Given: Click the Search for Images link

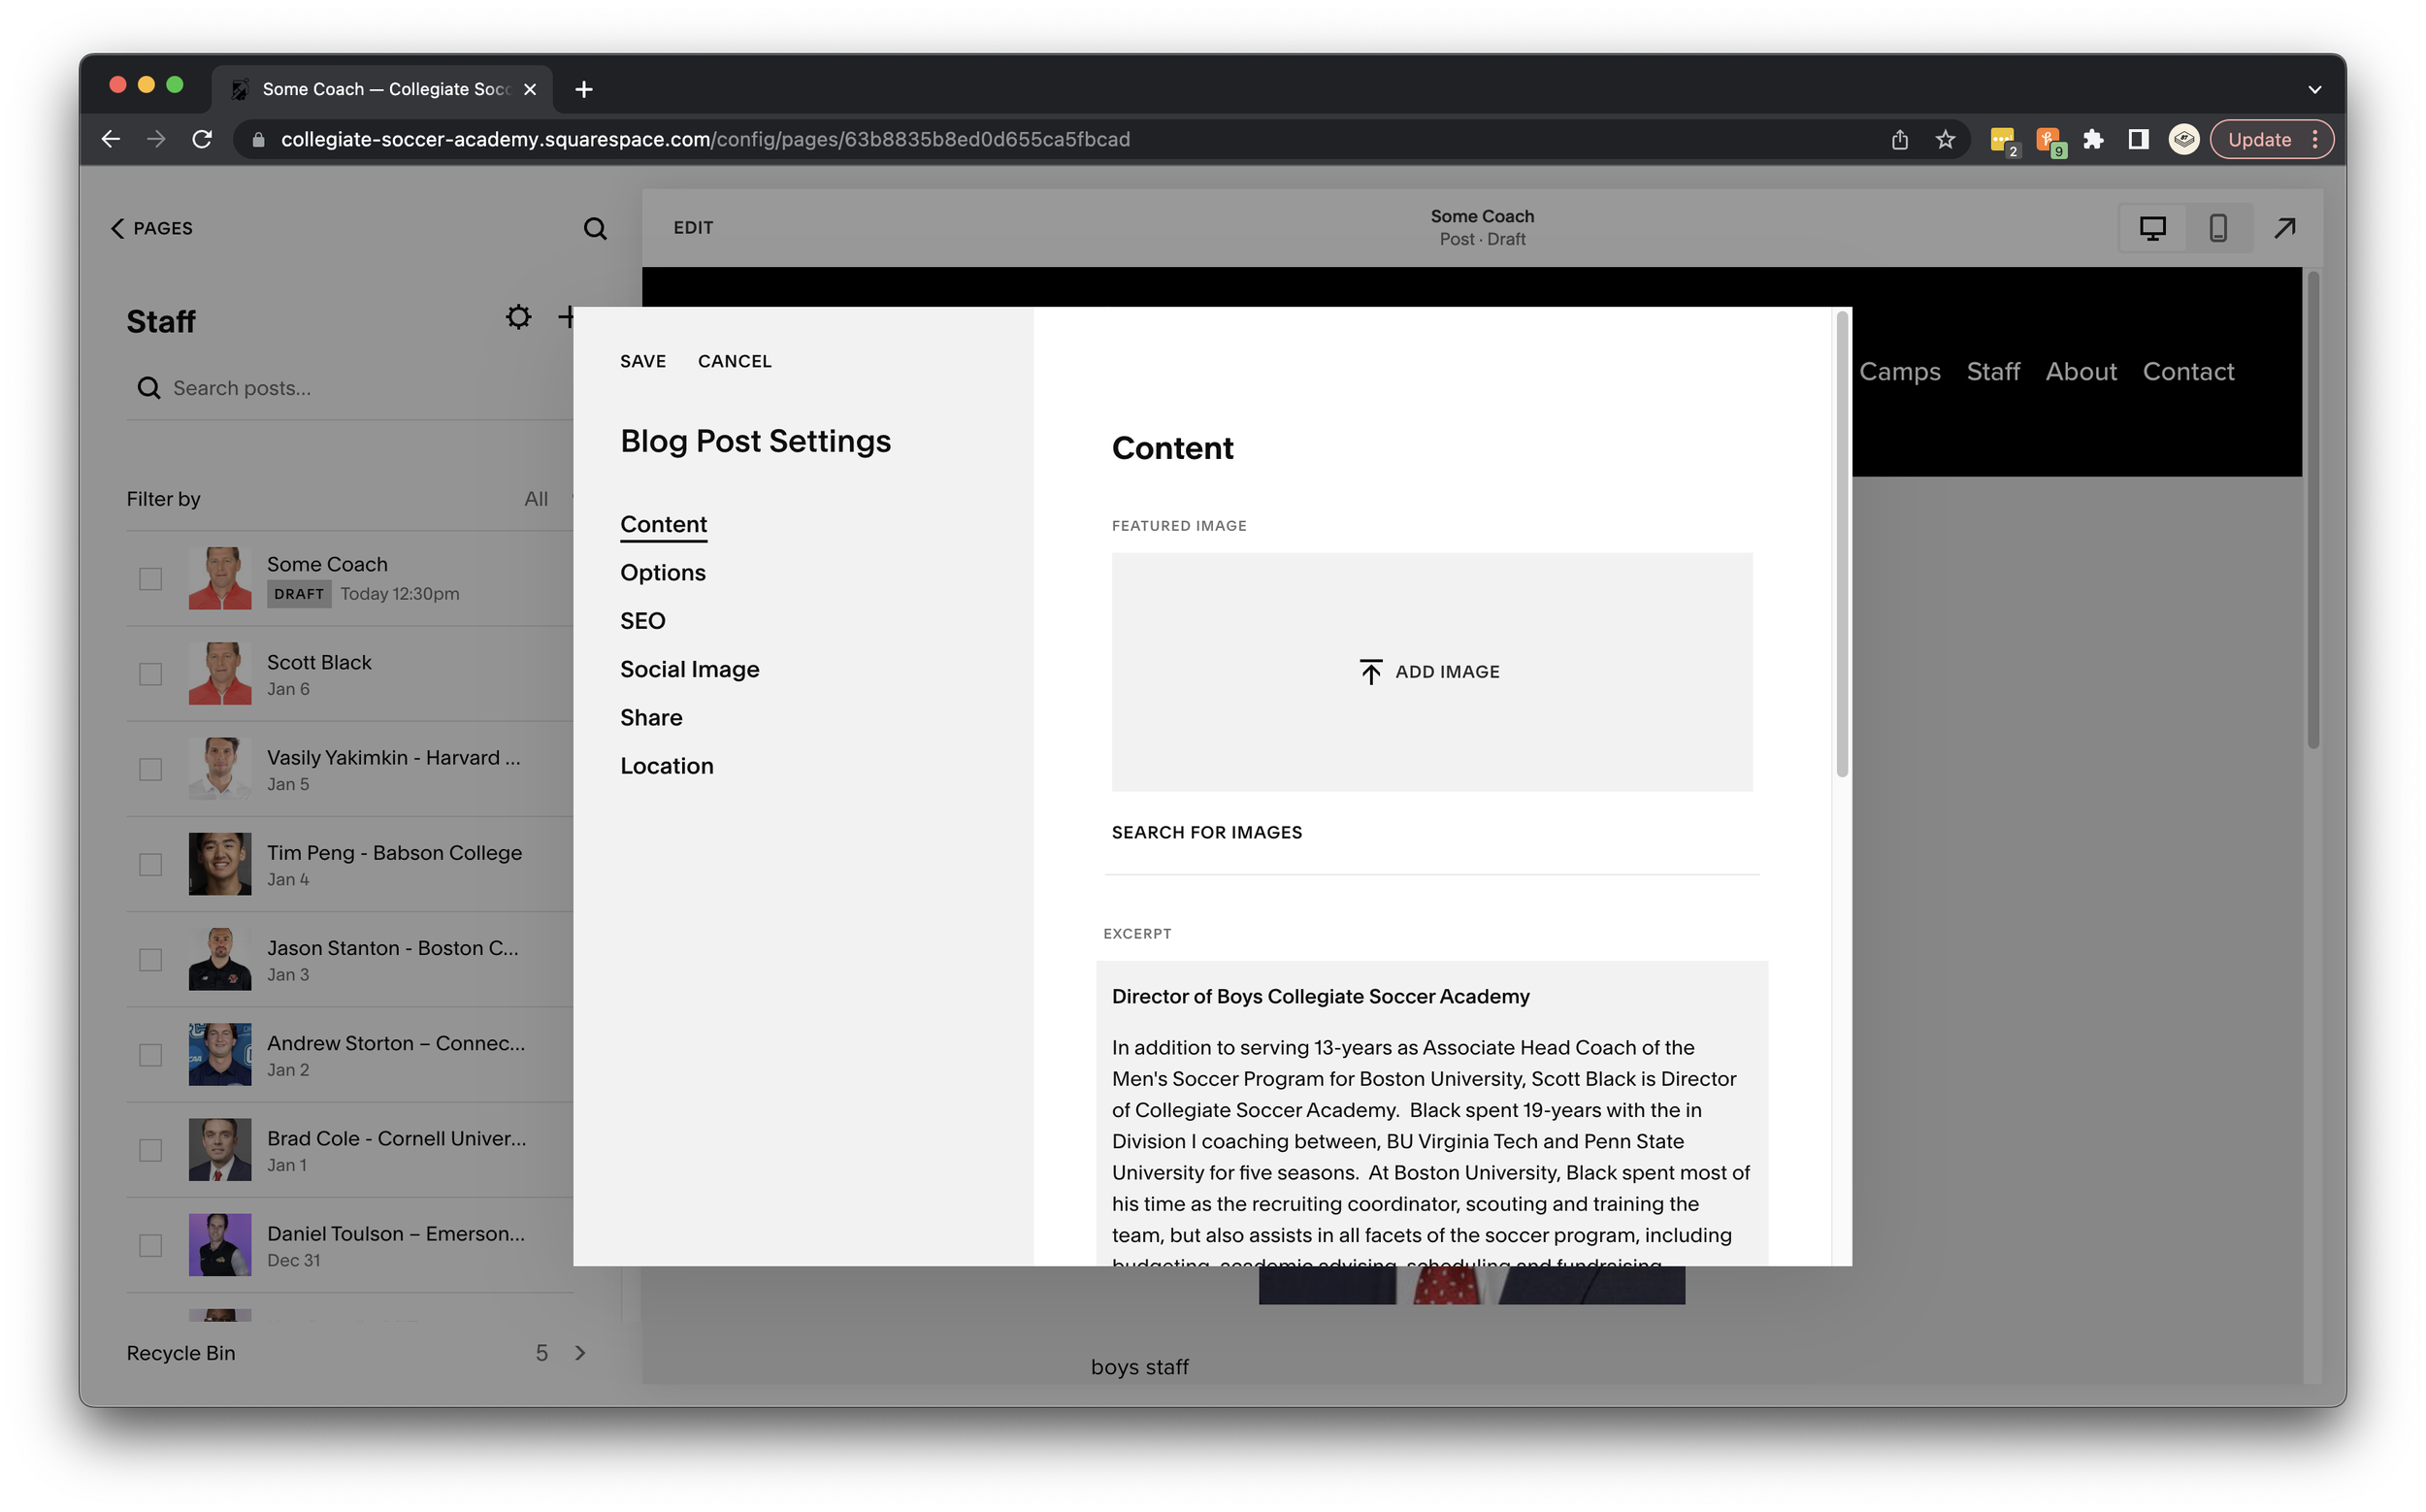Looking at the screenshot, I should point(1206,833).
